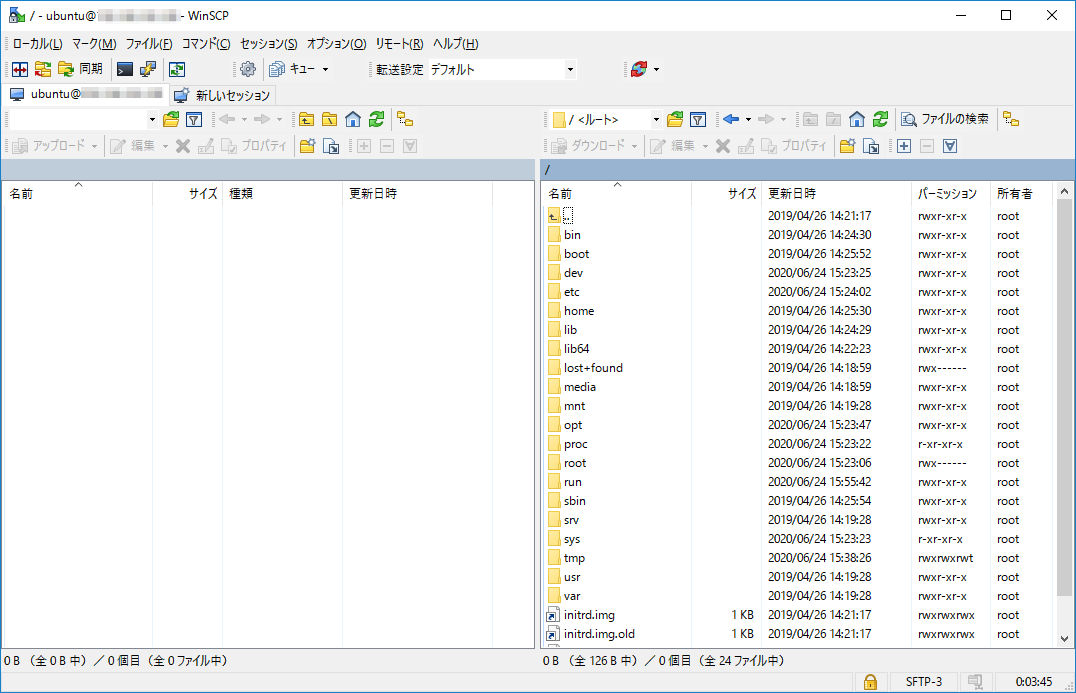This screenshot has height=693, width=1076.
Task: Open the オプション menu
Action: (335, 44)
